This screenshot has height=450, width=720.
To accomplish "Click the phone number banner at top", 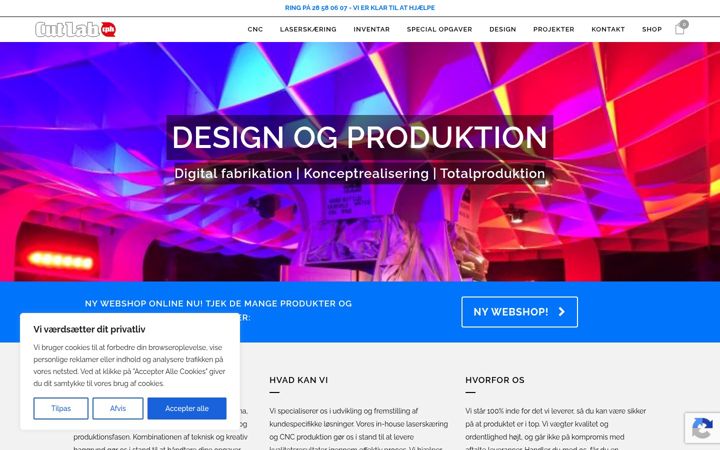I will point(360,8).
